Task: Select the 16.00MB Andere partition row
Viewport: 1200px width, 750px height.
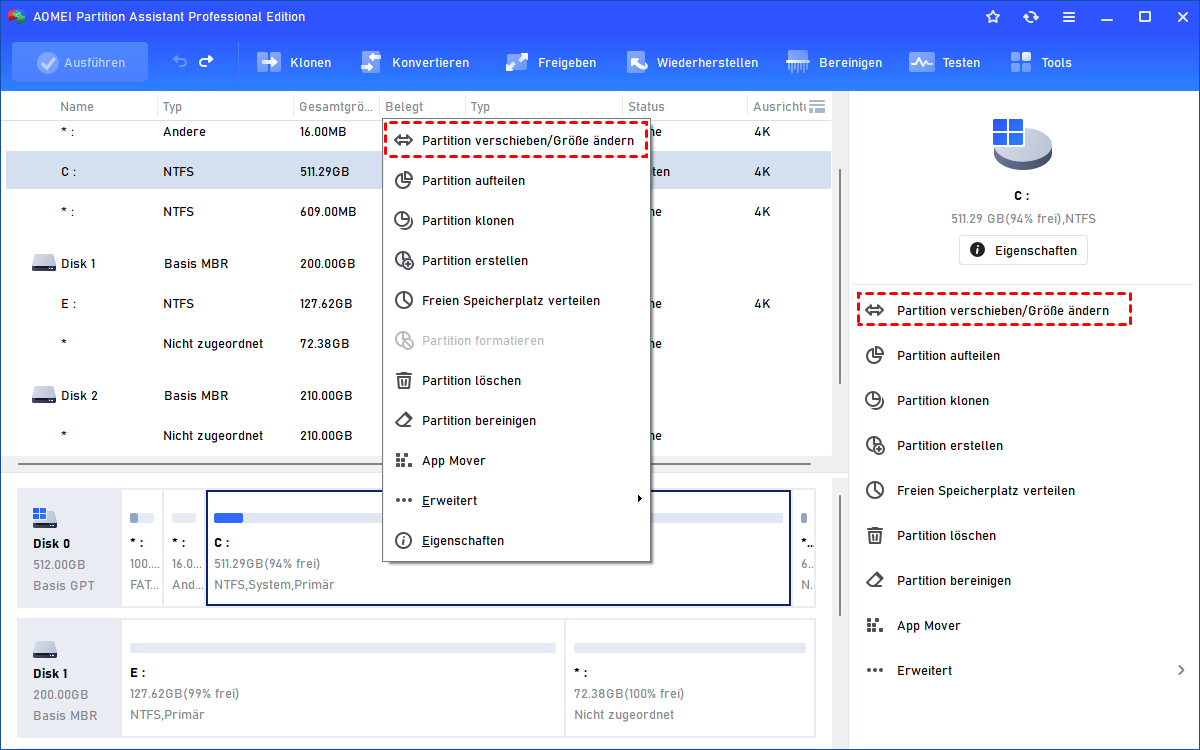Action: tap(418, 131)
